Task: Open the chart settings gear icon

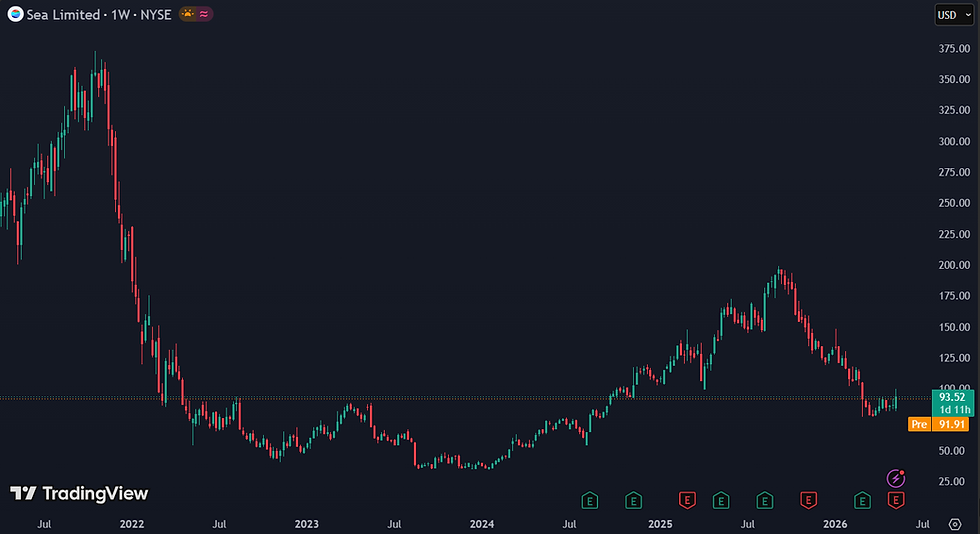Action: (x=955, y=524)
